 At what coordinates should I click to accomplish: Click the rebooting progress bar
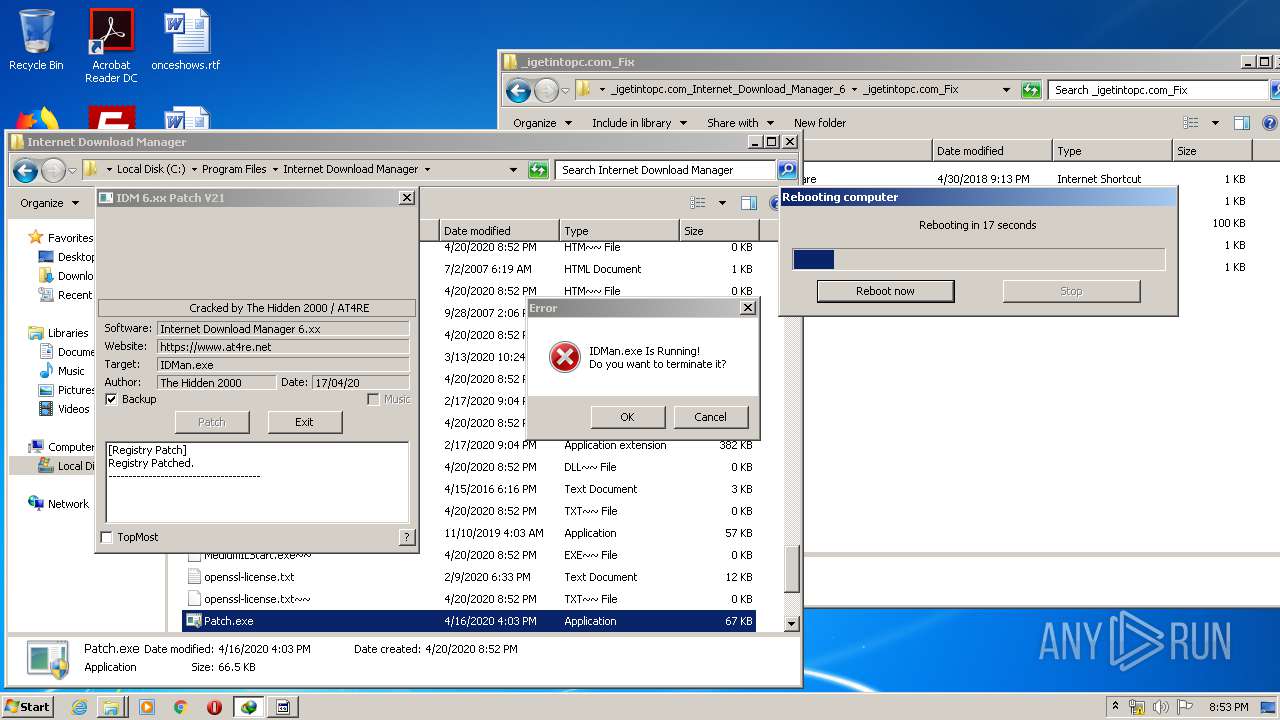click(979, 260)
